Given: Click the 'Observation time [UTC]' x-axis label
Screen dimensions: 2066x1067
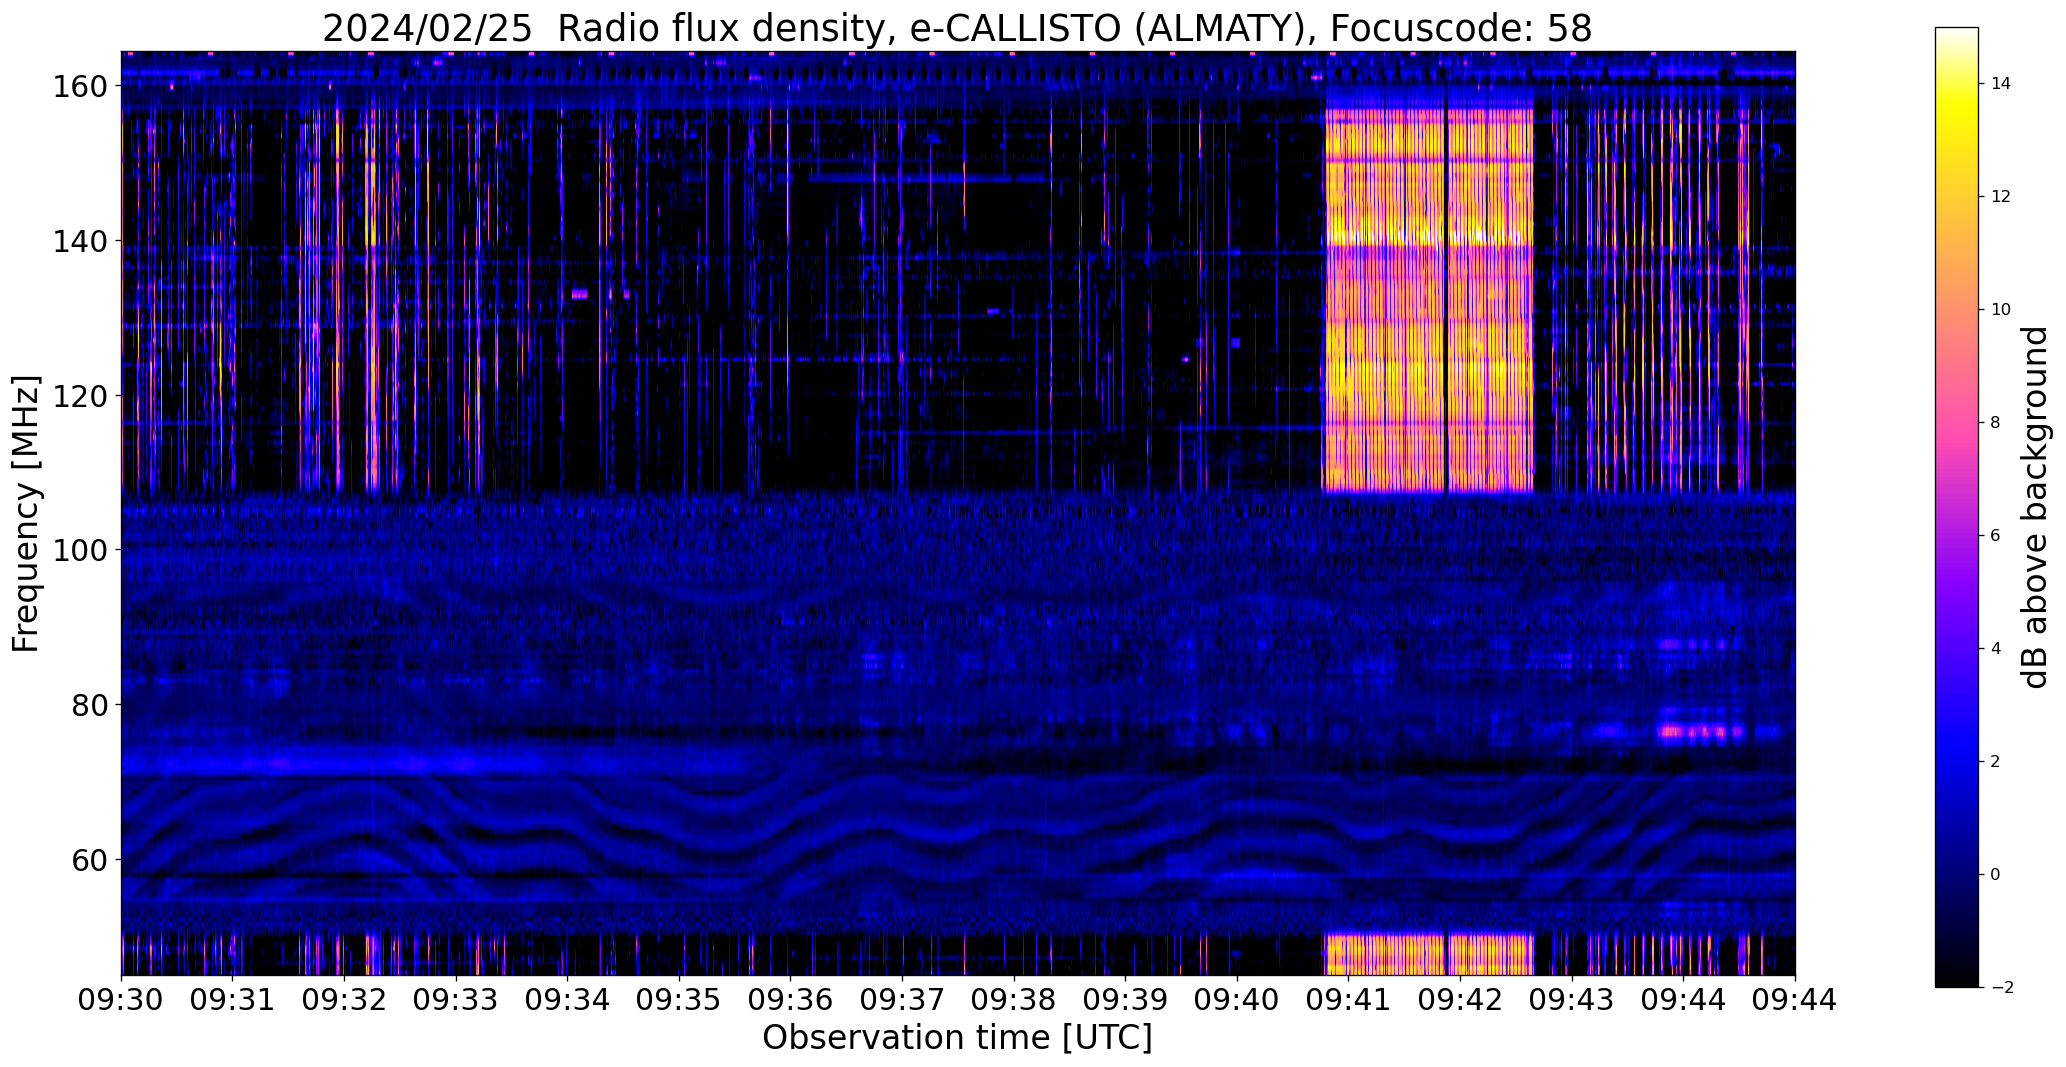Looking at the screenshot, I should pyautogui.click(x=957, y=1037).
